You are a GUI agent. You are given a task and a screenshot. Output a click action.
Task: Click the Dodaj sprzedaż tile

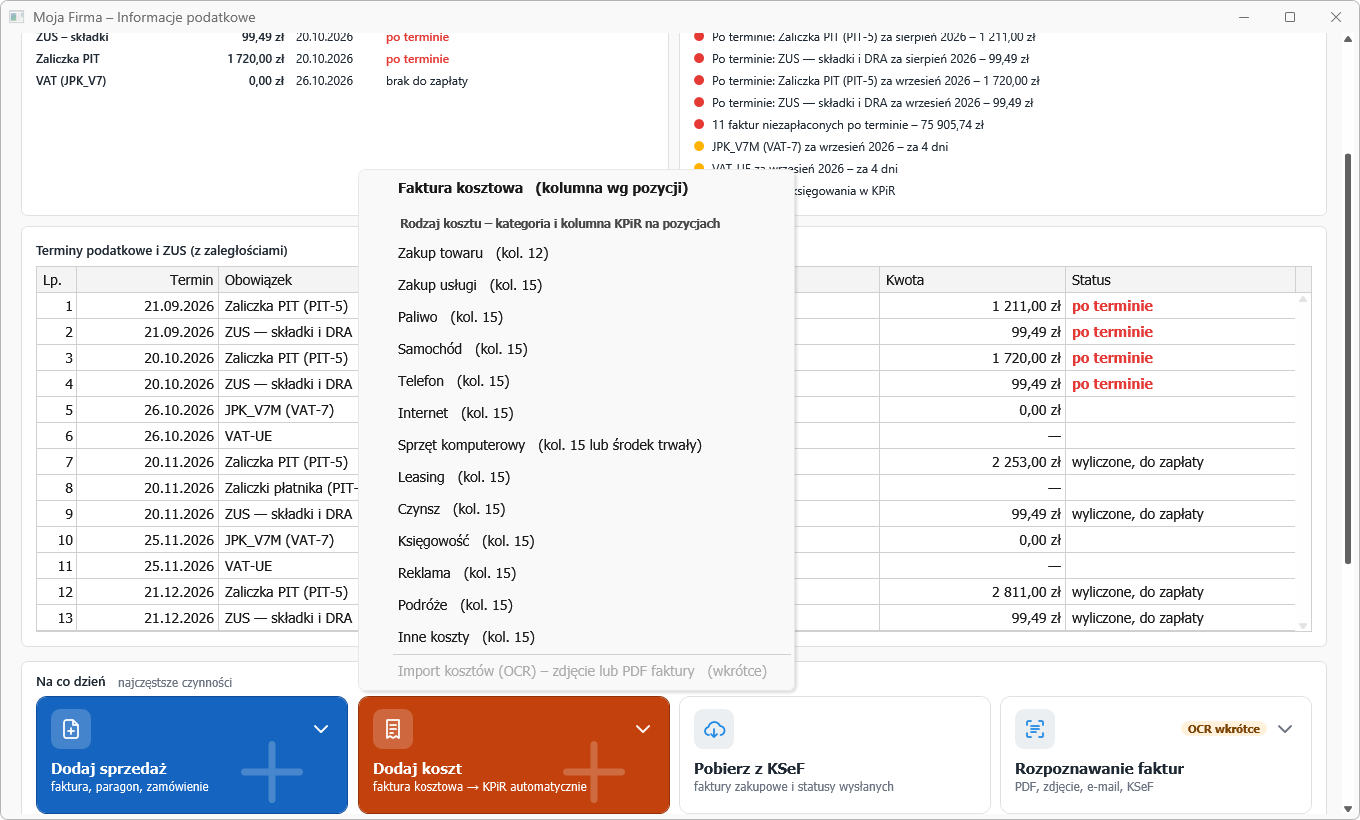(x=191, y=755)
